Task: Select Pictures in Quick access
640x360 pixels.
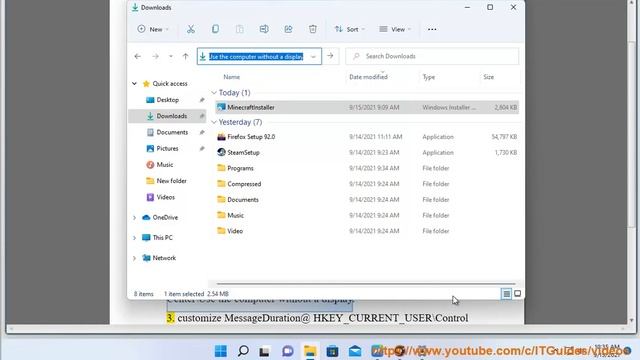Action: [x=167, y=149]
